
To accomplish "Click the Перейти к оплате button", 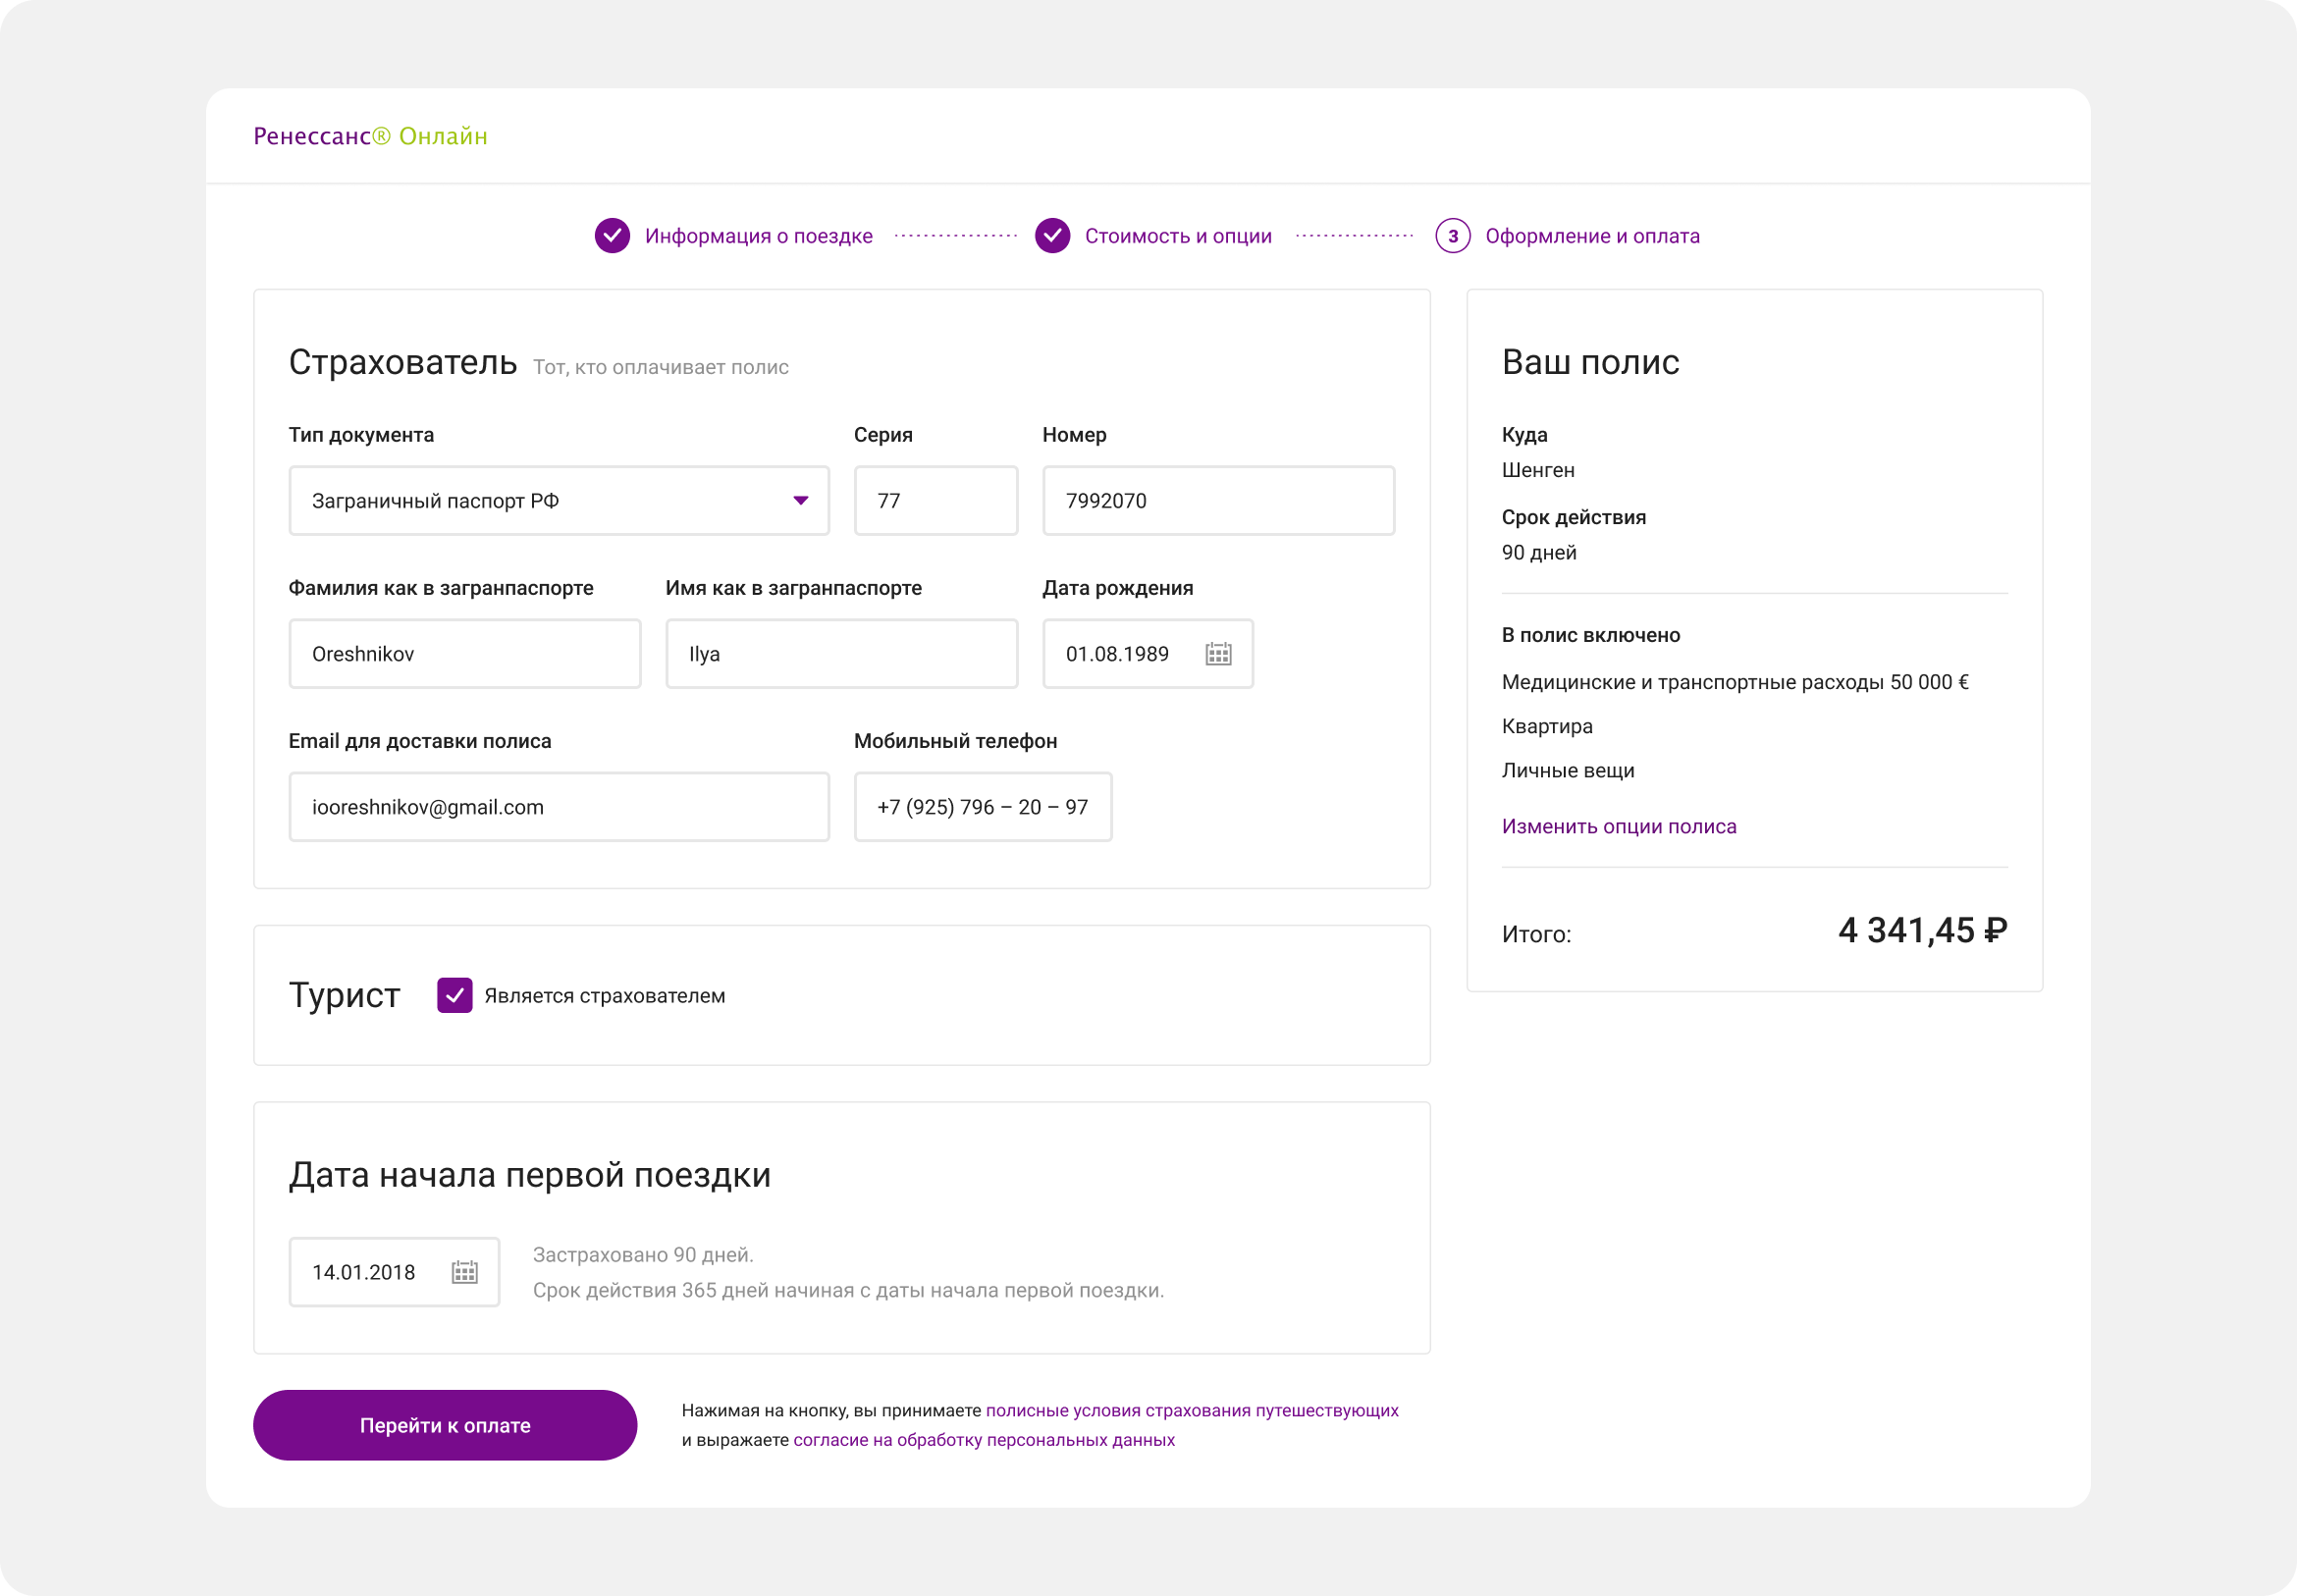I will [445, 1425].
